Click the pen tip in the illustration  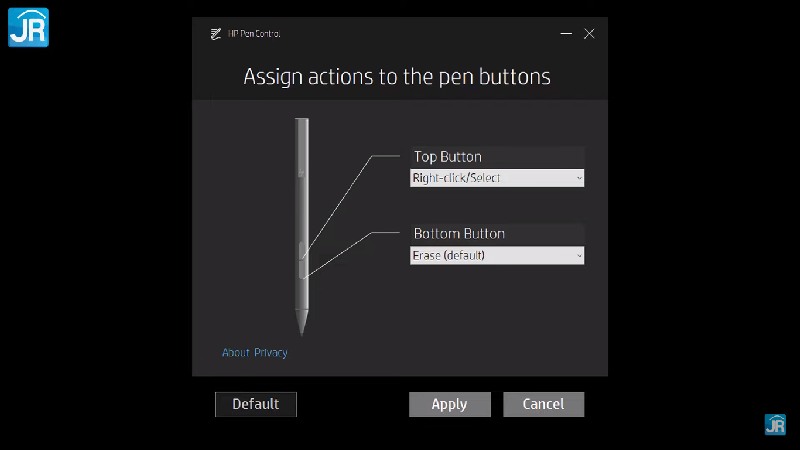pyautogui.click(x=302, y=323)
